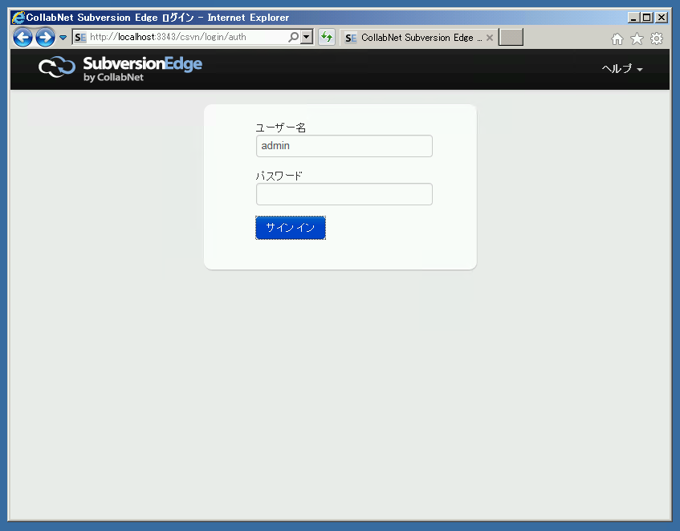
Task: Maximize the Internet Explorer window
Action: [x=647, y=17]
